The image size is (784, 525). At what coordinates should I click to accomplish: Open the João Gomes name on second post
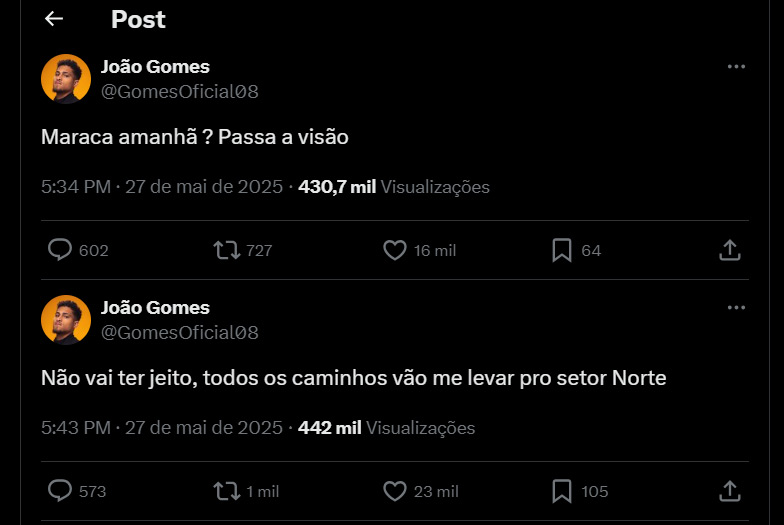(155, 308)
